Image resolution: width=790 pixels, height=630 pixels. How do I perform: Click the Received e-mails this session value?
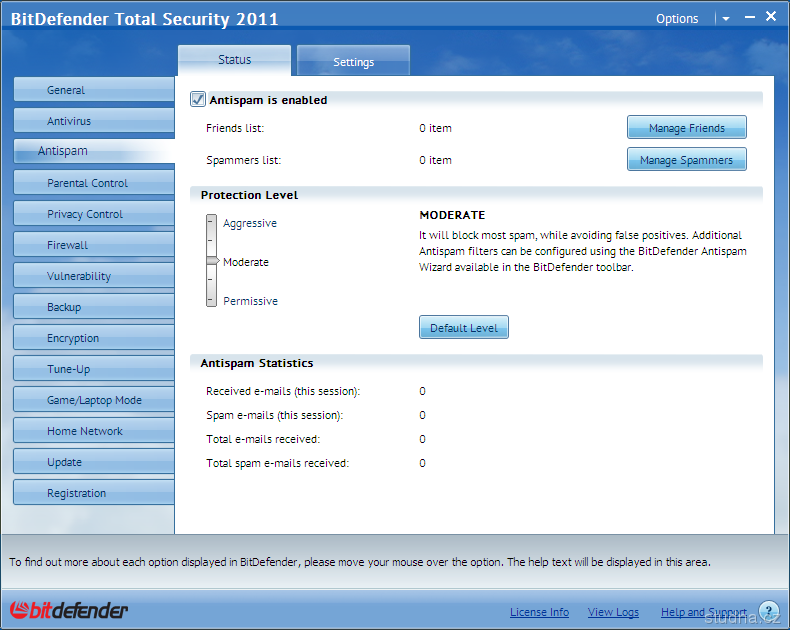coord(422,391)
